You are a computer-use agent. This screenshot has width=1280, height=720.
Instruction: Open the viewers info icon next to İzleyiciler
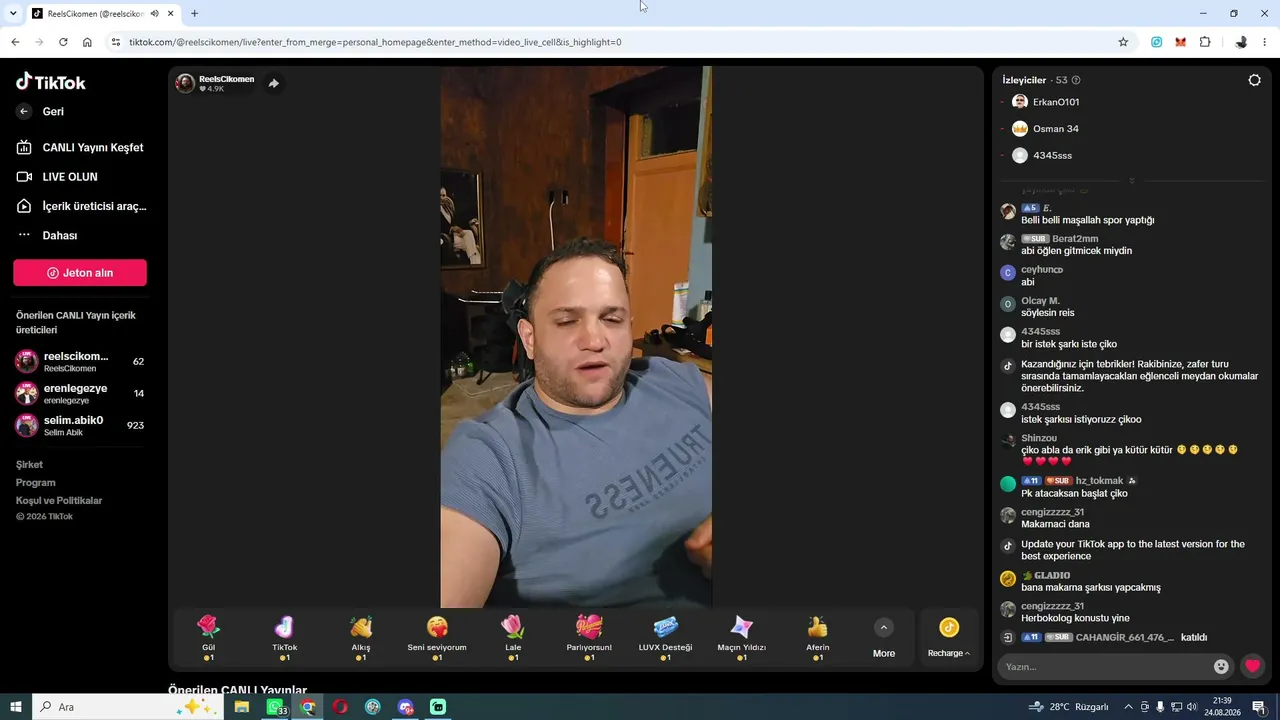point(1076,80)
